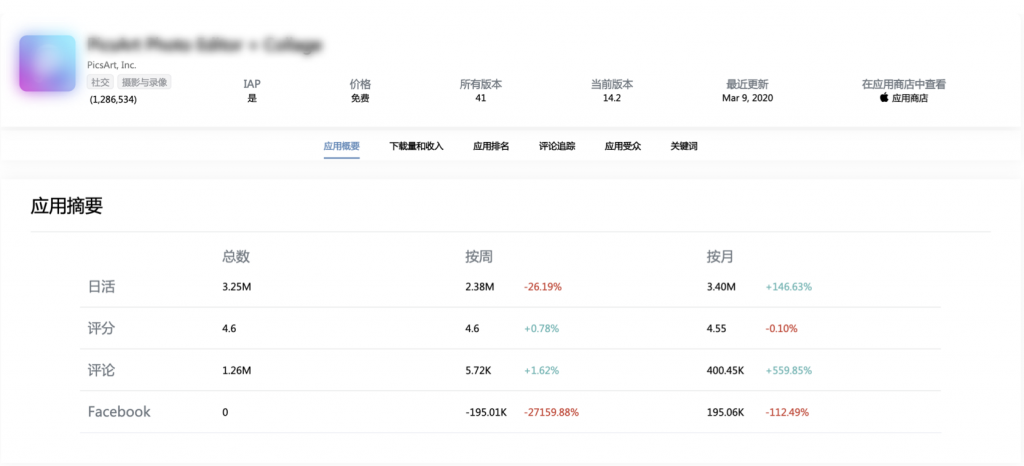Click the 价格 value 免费

point(360,99)
